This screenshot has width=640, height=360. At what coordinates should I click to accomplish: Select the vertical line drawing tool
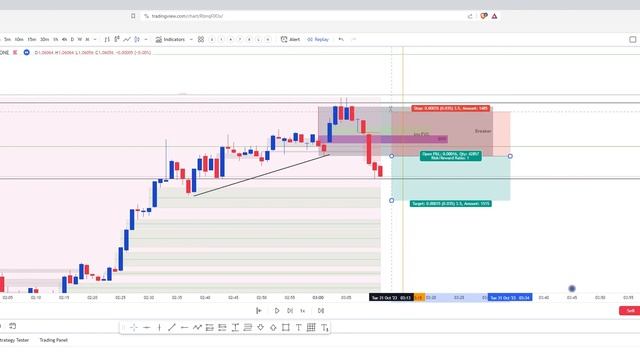(x=159, y=327)
